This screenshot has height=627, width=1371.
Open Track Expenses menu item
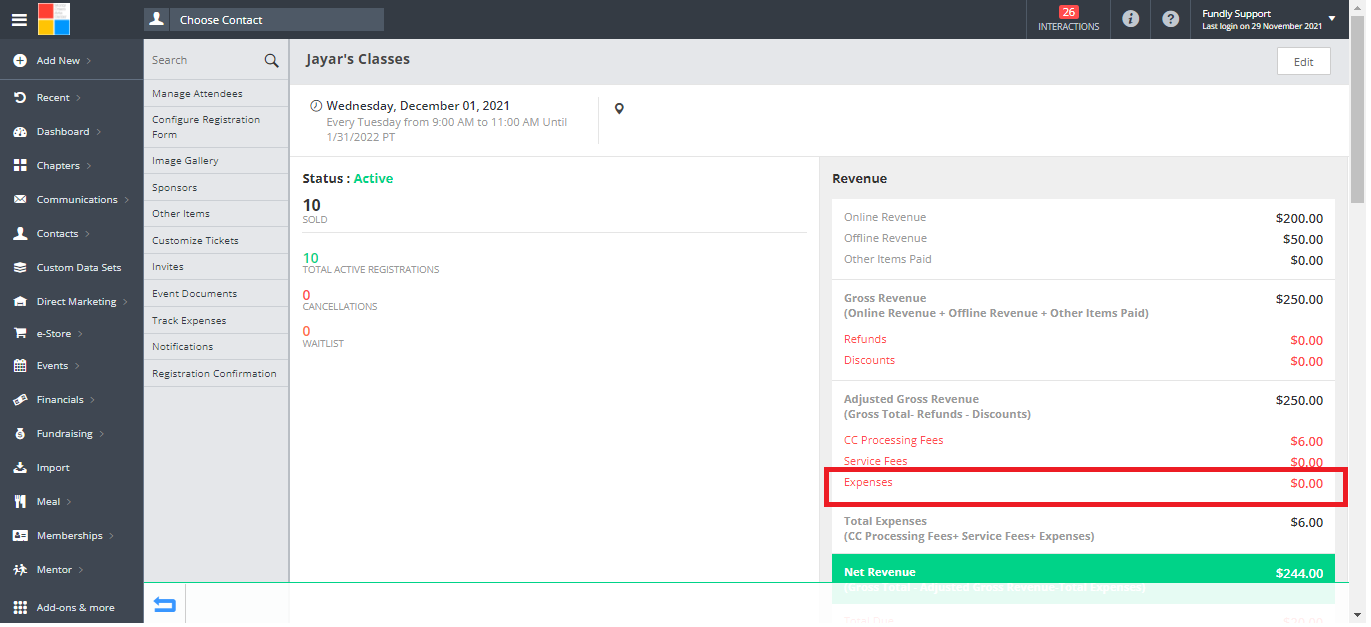216,321
